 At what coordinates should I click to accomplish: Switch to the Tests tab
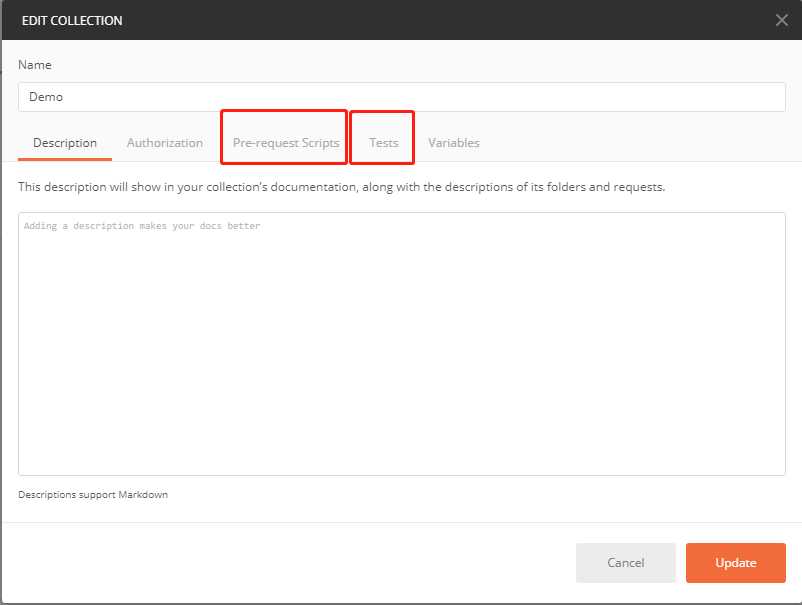point(384,143)
